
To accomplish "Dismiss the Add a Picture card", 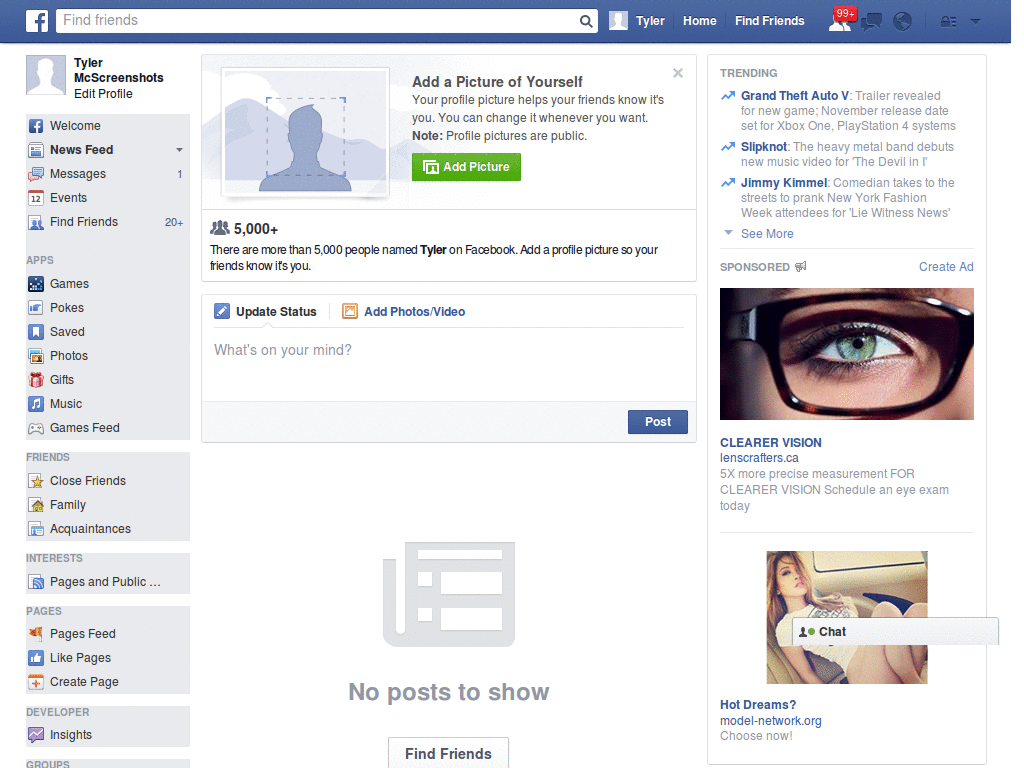I will click(x=678, y=73).
